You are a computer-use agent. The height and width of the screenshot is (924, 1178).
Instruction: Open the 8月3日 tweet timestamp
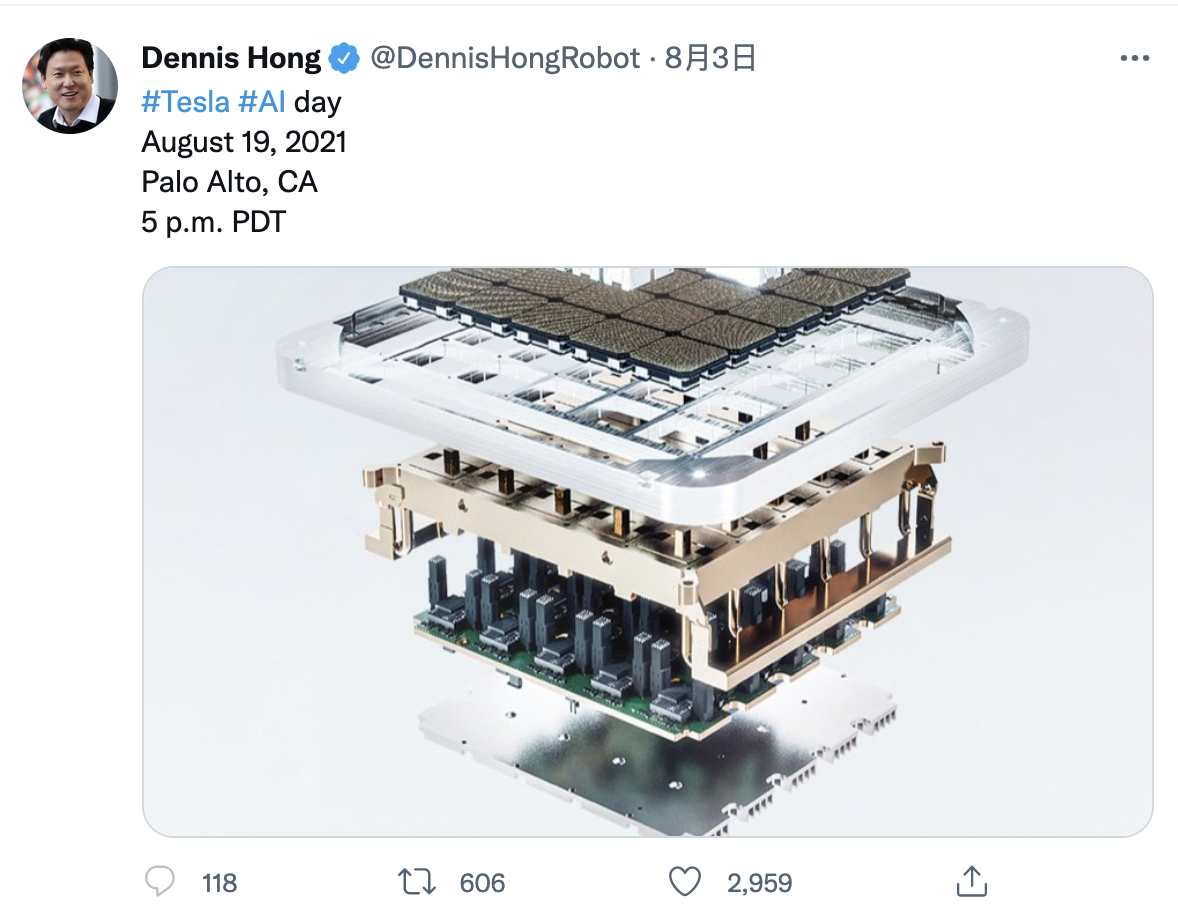pos(710,59)
